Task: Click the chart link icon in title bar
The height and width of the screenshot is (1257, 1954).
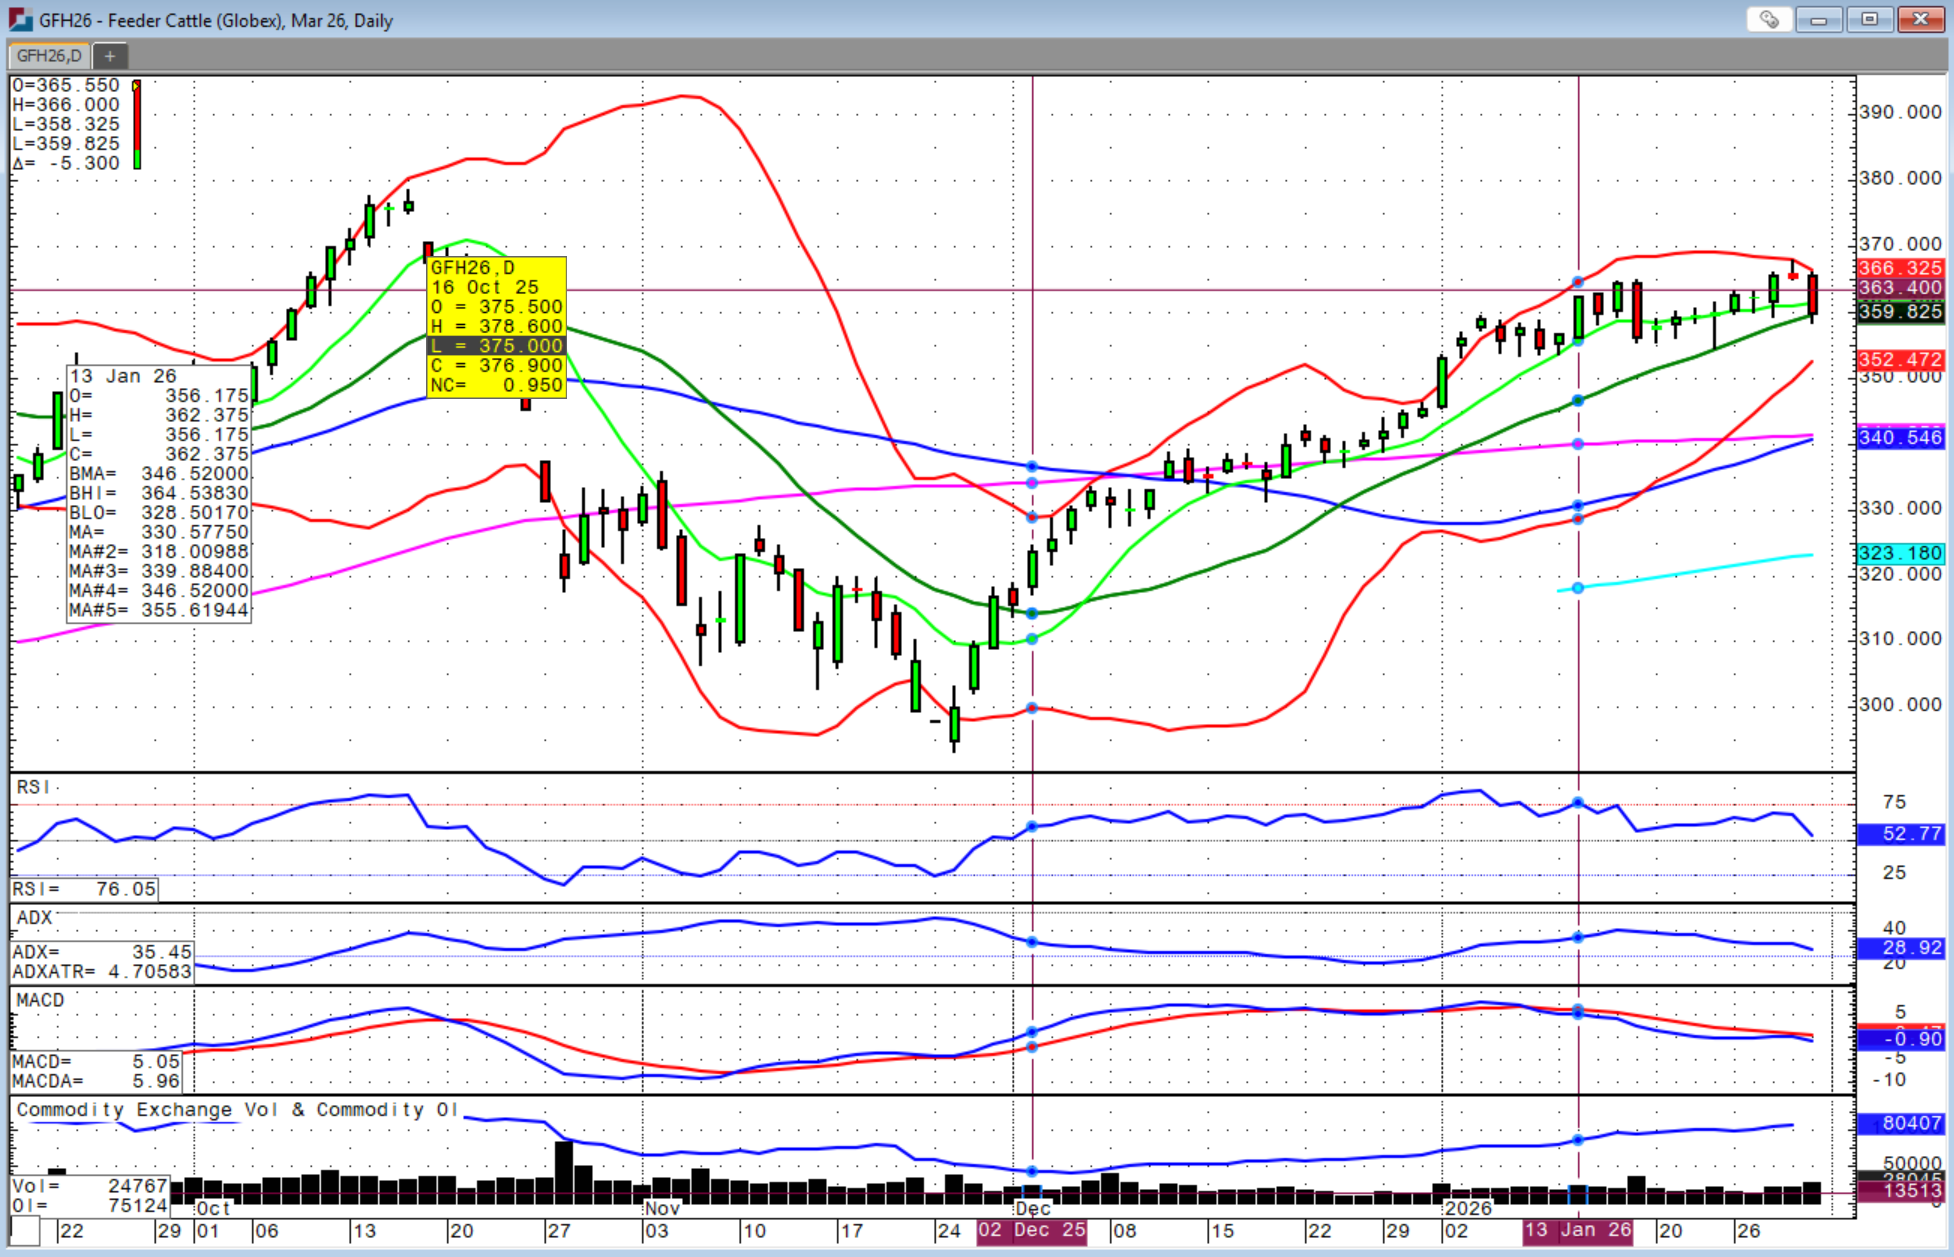Action: [x=1768, y=20]
